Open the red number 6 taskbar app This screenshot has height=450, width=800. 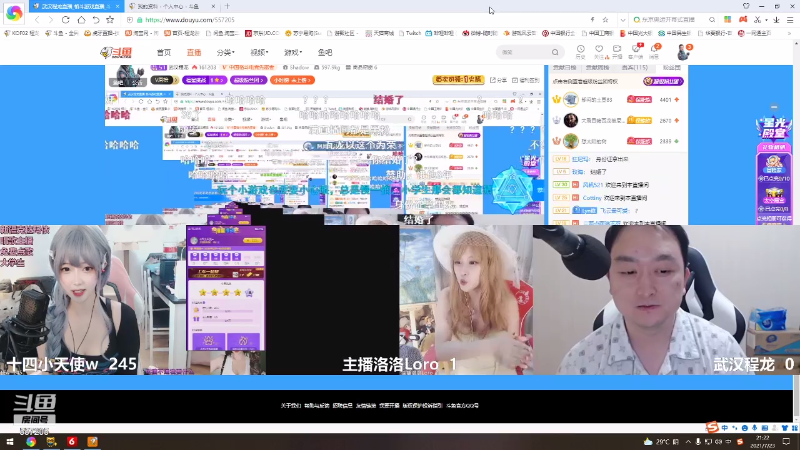click(71, 441)
